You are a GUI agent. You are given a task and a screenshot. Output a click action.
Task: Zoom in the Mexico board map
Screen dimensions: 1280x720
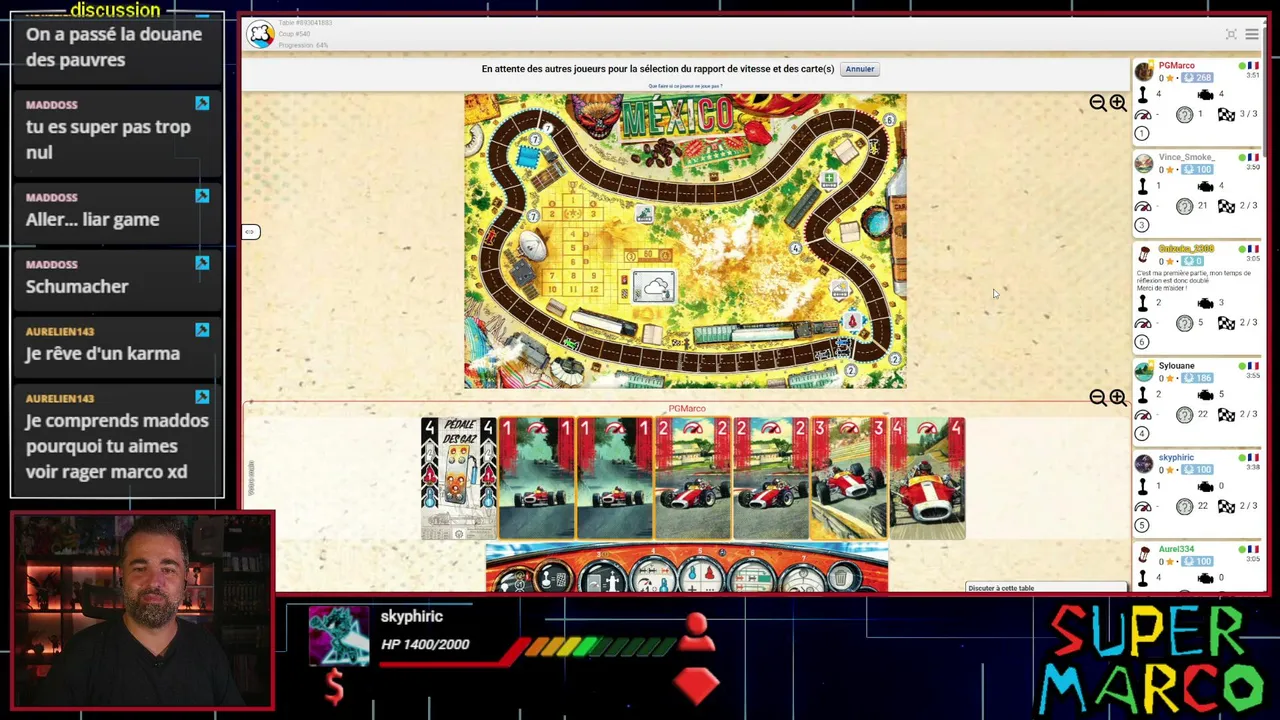click(1118, 103)
